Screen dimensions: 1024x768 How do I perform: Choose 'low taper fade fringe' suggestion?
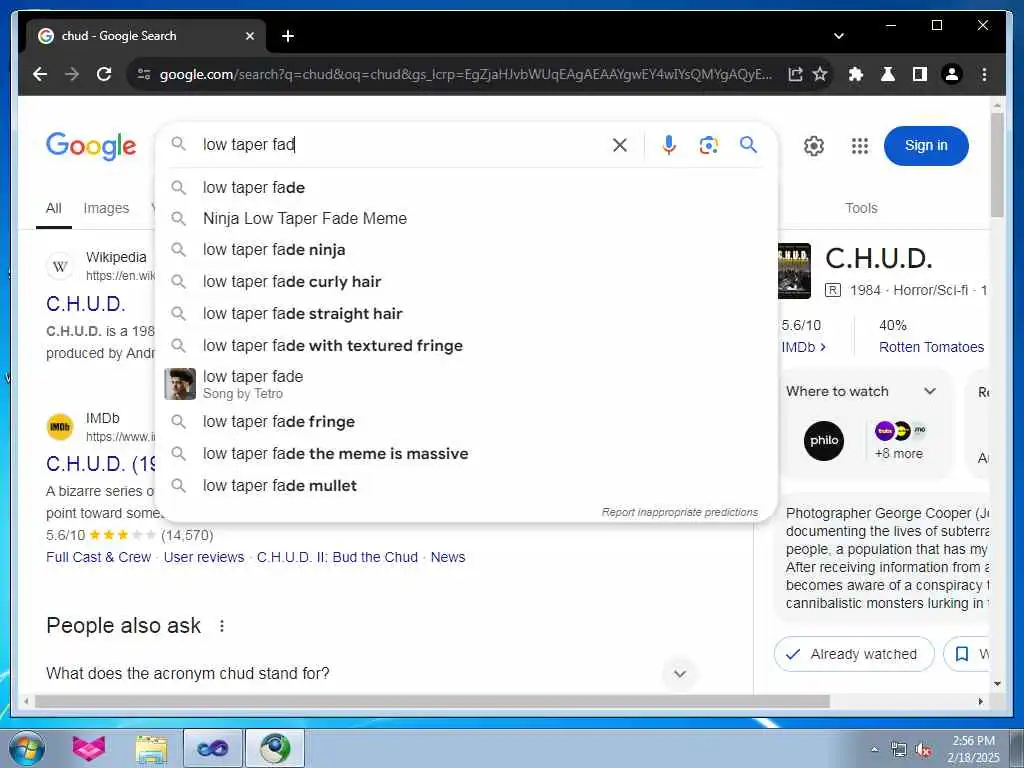[466, 422]
